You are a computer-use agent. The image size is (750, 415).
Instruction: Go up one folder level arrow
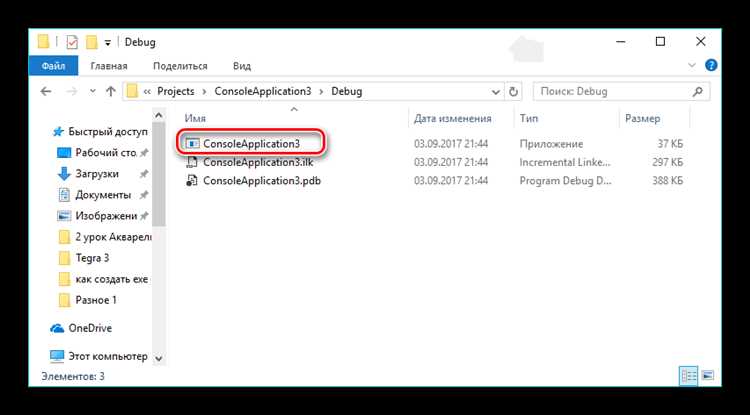[110, 91]
